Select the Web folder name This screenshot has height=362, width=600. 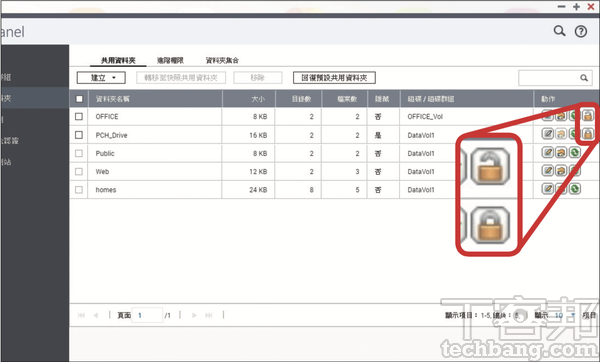tap(102, 171)
